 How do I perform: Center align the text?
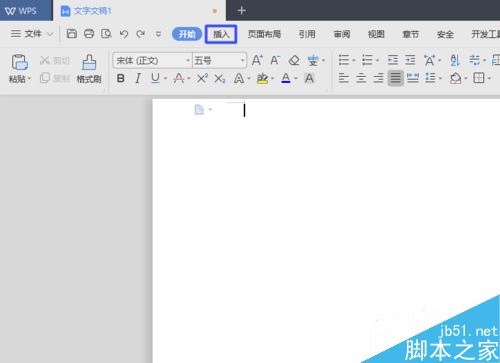coord(361,78)
